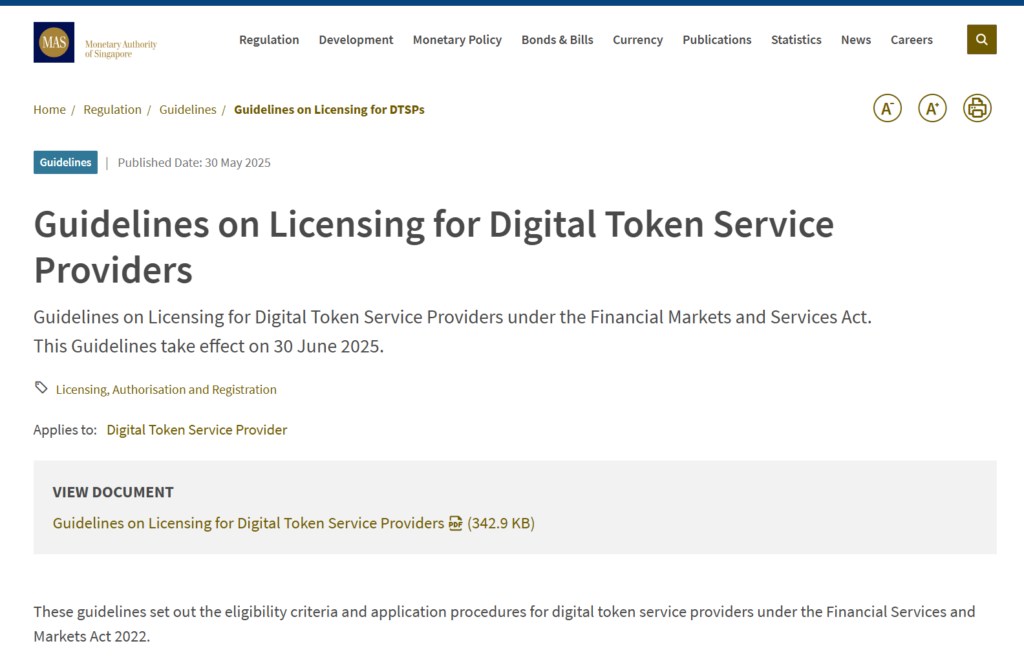The width and height of the screenshot is (1024, 670).
Task: Open Digital Token Service Provider link
Action: tap(197, 430)
